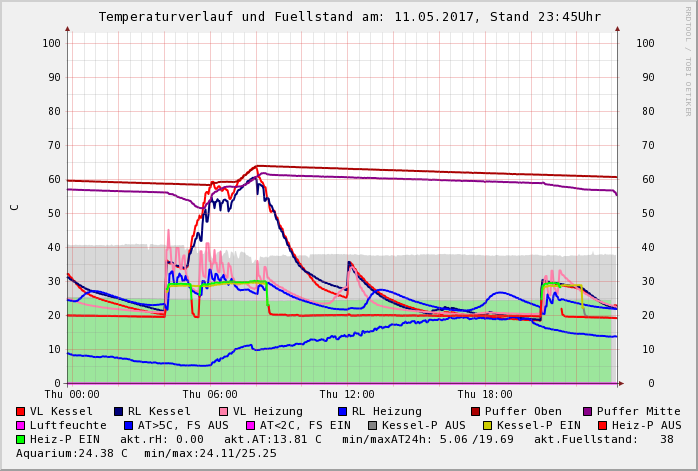Select the pink VL Heizung legend swatch

coord(224,411)
